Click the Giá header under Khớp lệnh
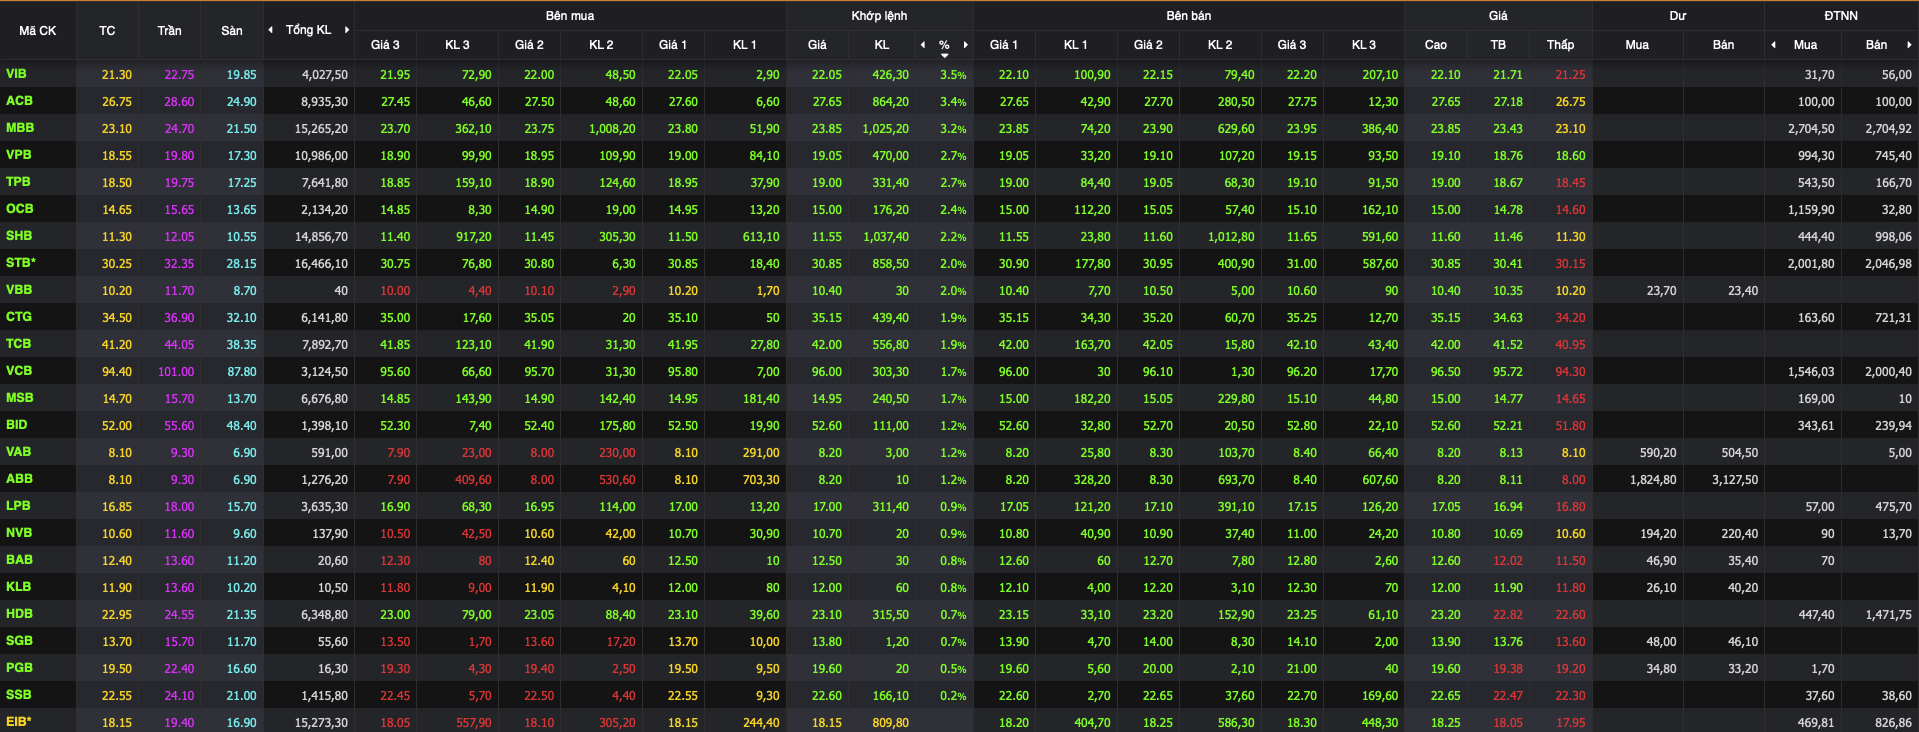1919x732 pixels. pos(817,45)
